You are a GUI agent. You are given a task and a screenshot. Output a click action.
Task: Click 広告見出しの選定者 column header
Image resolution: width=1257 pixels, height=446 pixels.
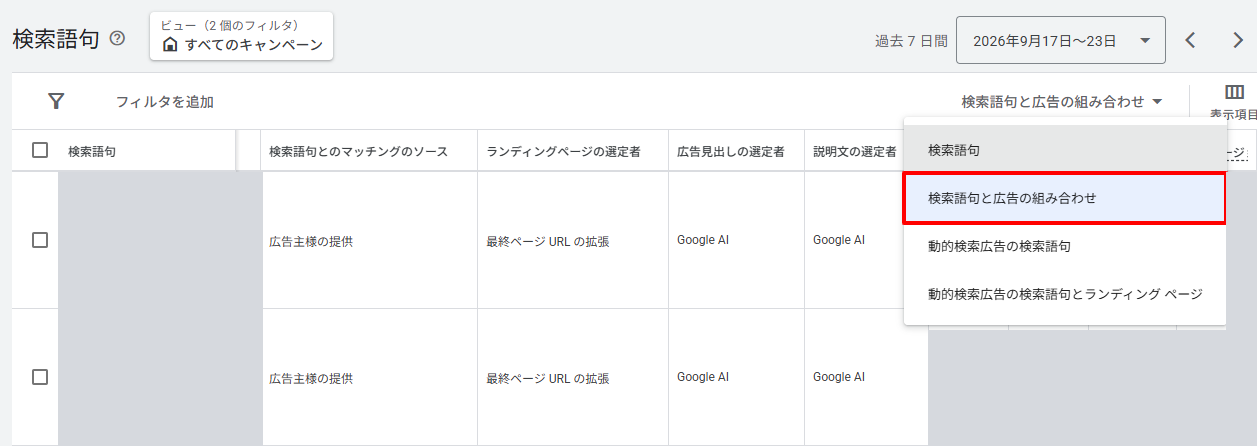(731, 151)
